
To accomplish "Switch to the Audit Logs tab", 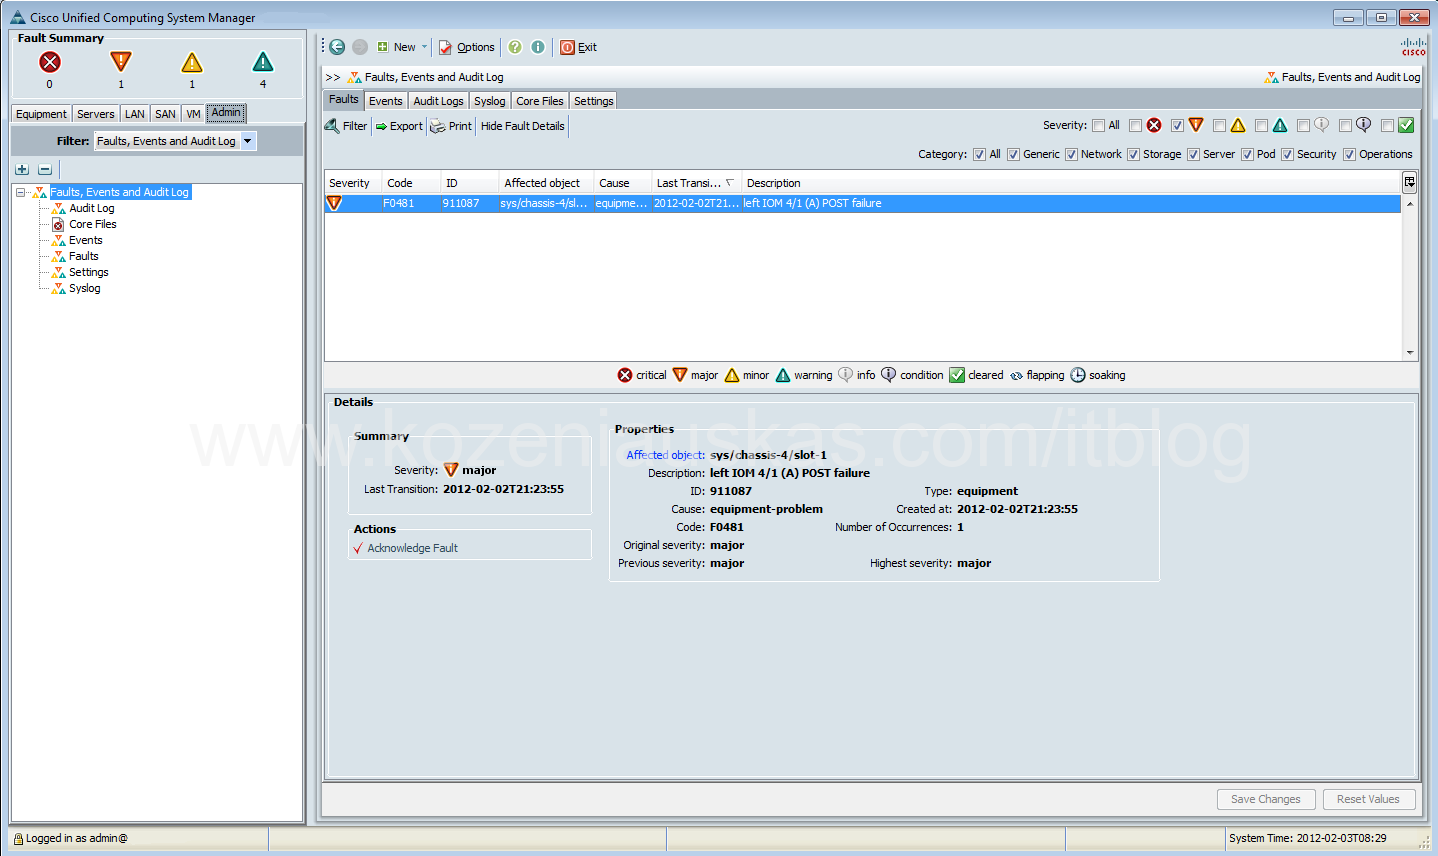I will 438,101.
